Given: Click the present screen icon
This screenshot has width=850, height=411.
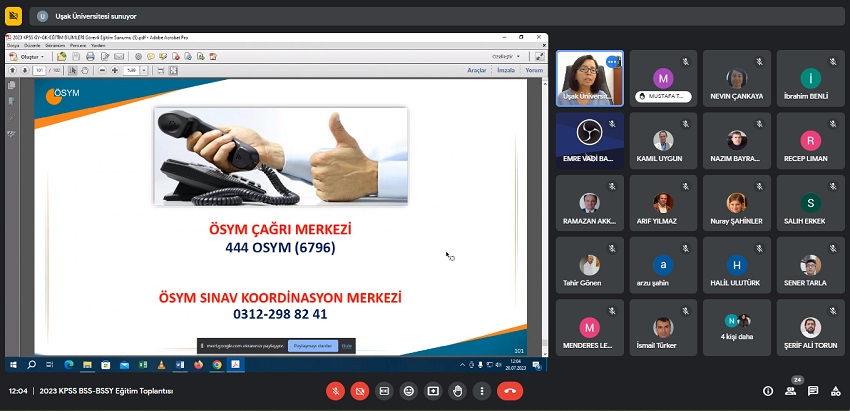Looking at the screenshot, I should pos(433,391).
